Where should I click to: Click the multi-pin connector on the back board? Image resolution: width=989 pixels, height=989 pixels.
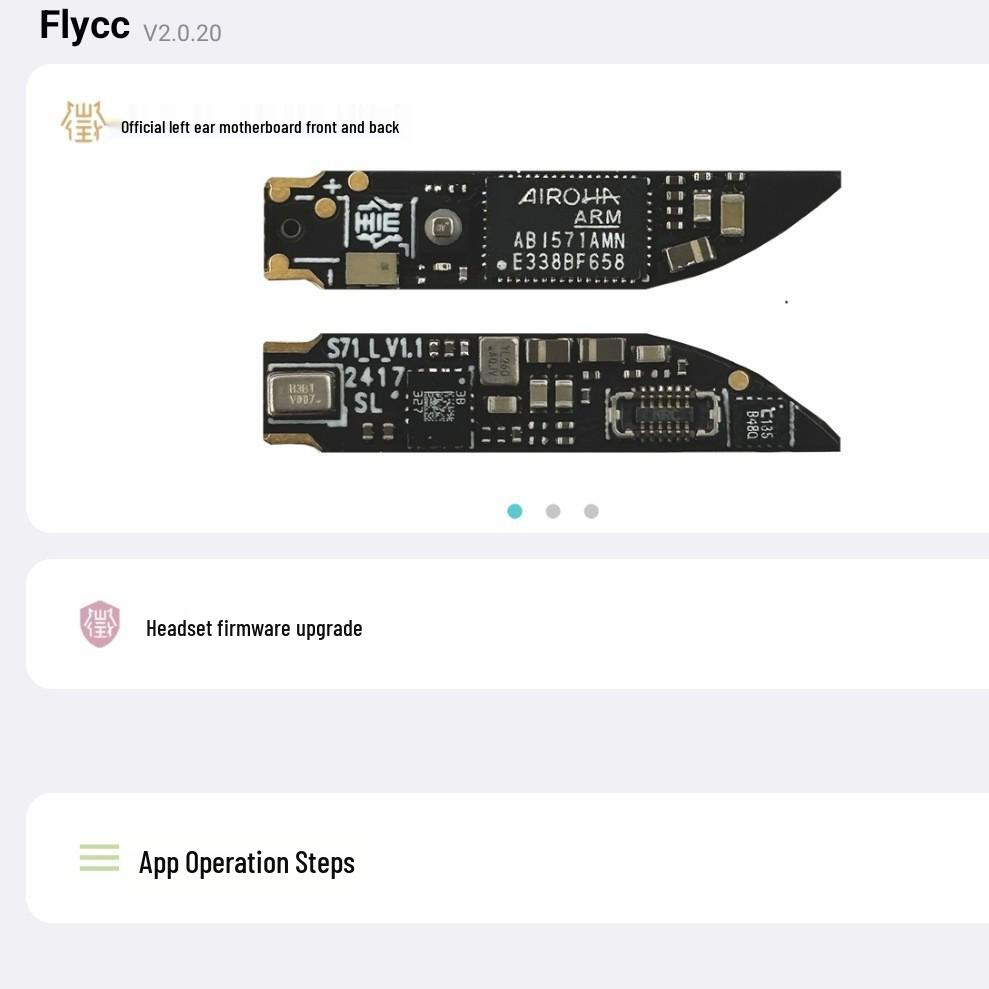click(x=664, y=413)
